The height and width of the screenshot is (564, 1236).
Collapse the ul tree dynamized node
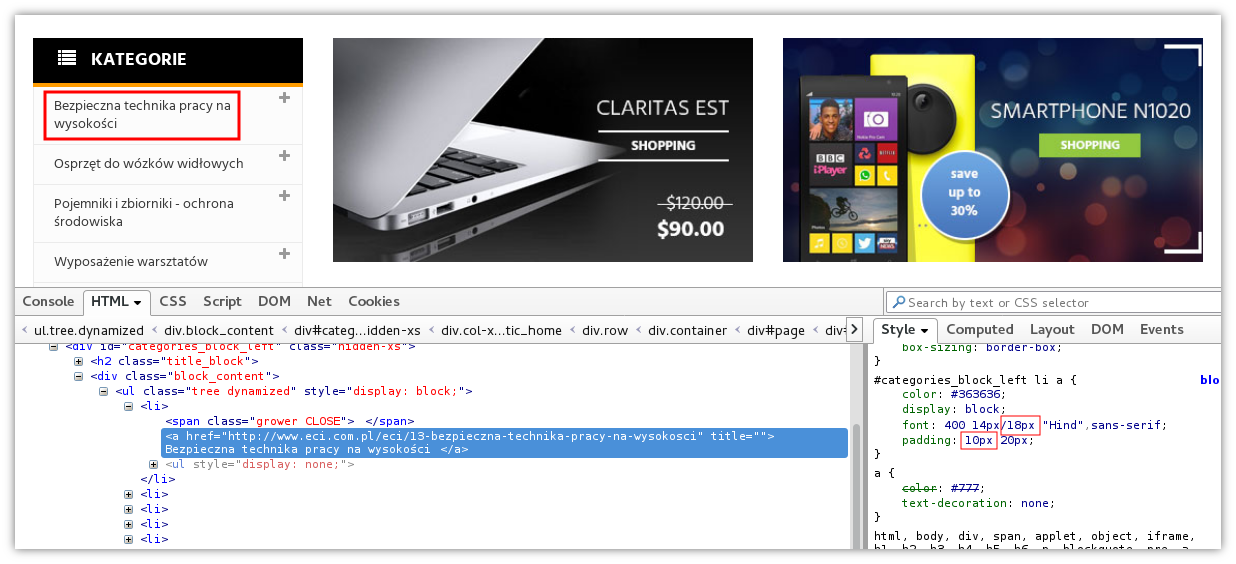(103, 391)
